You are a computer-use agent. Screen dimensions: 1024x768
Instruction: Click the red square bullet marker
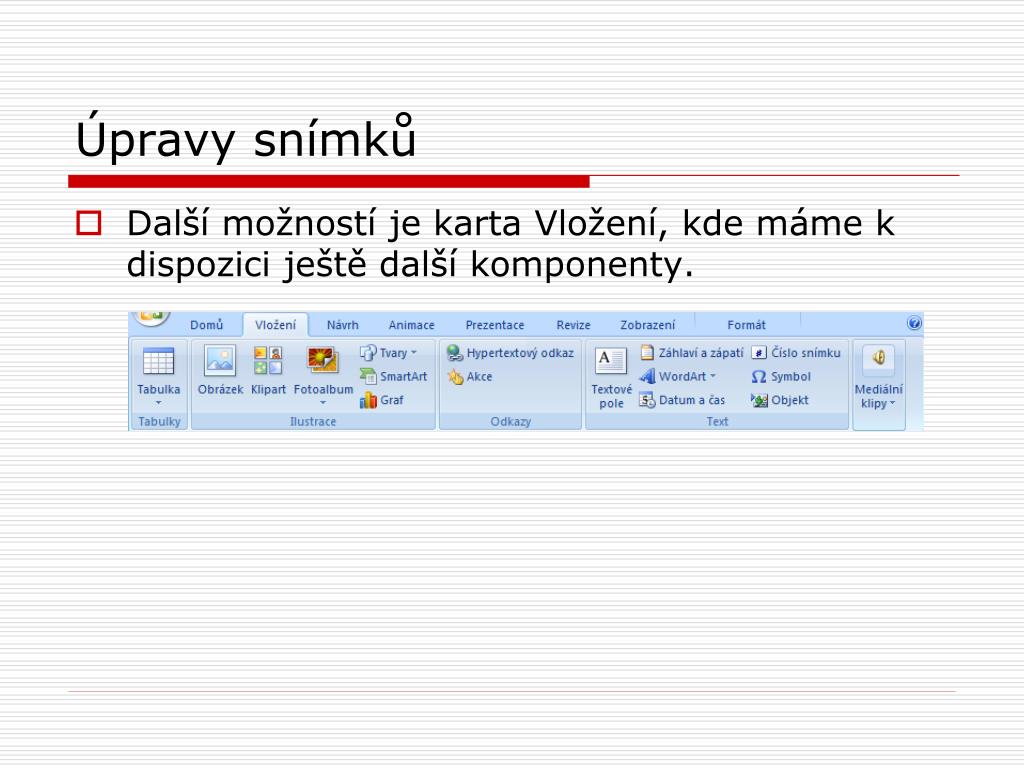coord(89,223)
